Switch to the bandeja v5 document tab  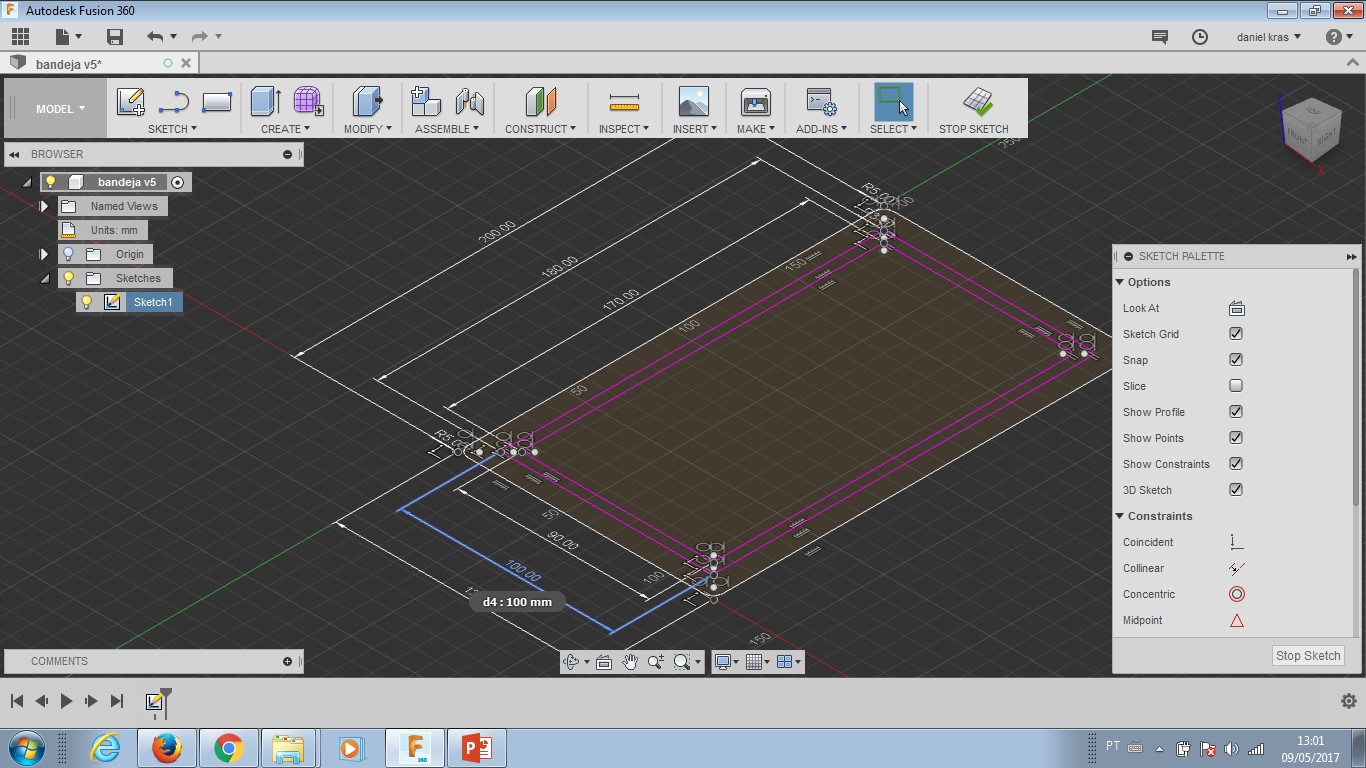tap(69, 64)
